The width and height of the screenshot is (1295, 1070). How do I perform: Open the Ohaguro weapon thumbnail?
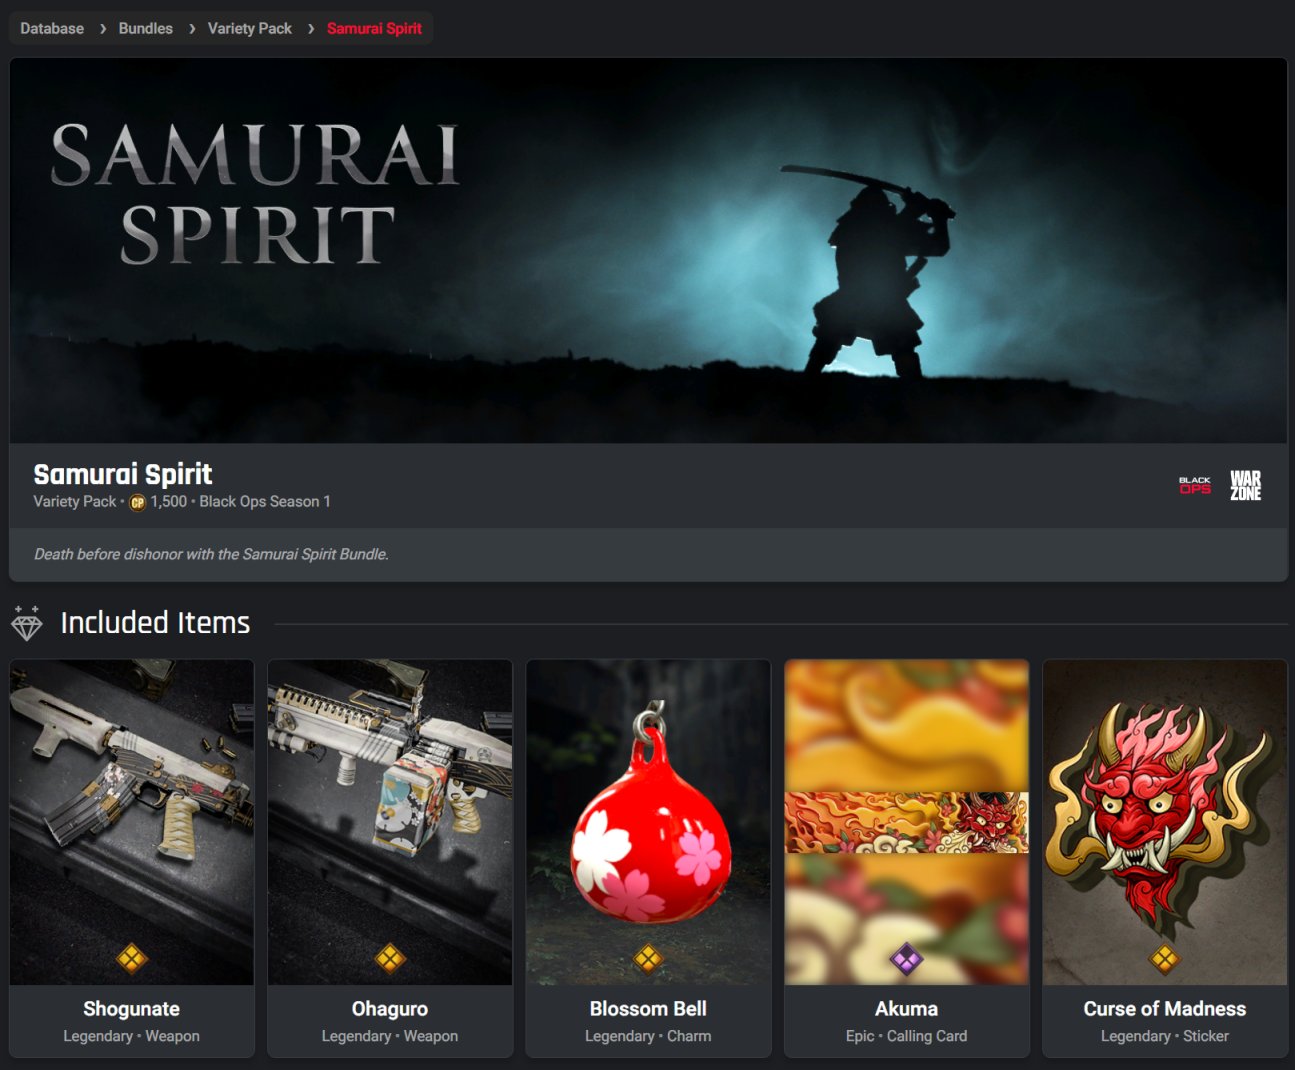point(390,822)
